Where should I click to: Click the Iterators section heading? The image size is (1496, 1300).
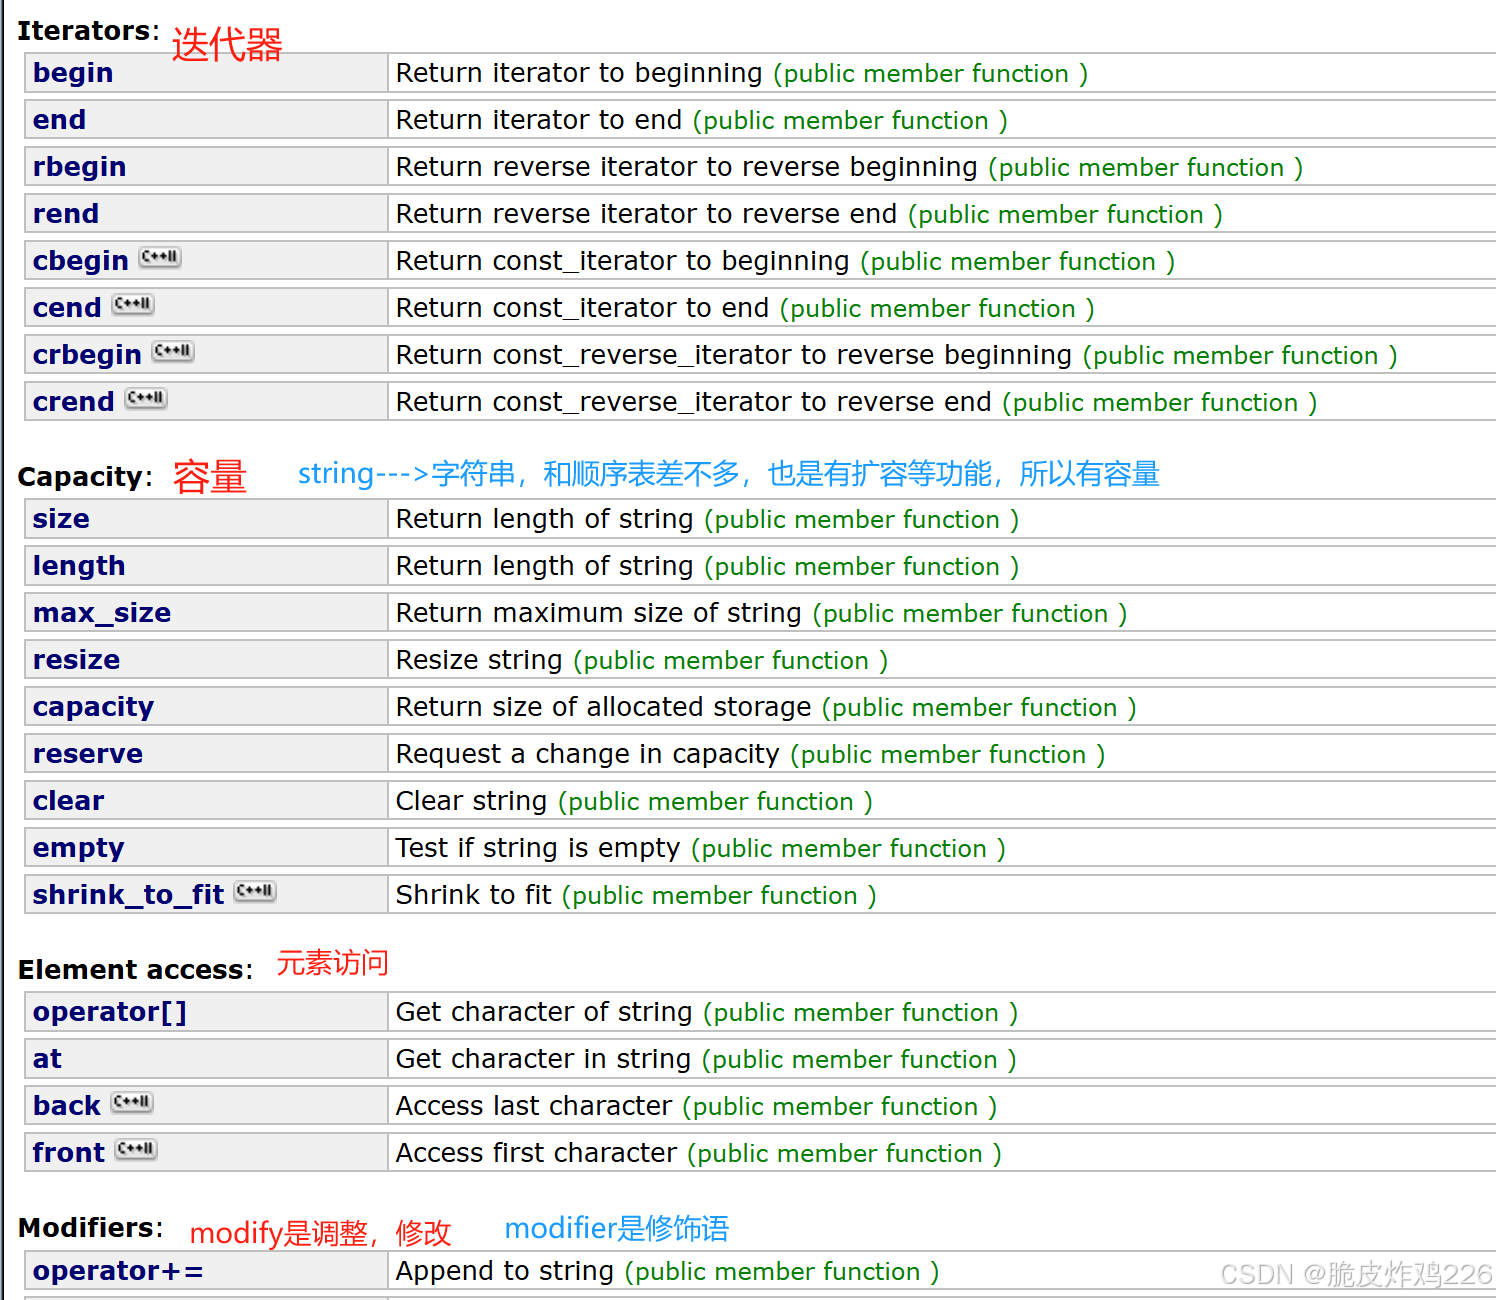point(88,31)
